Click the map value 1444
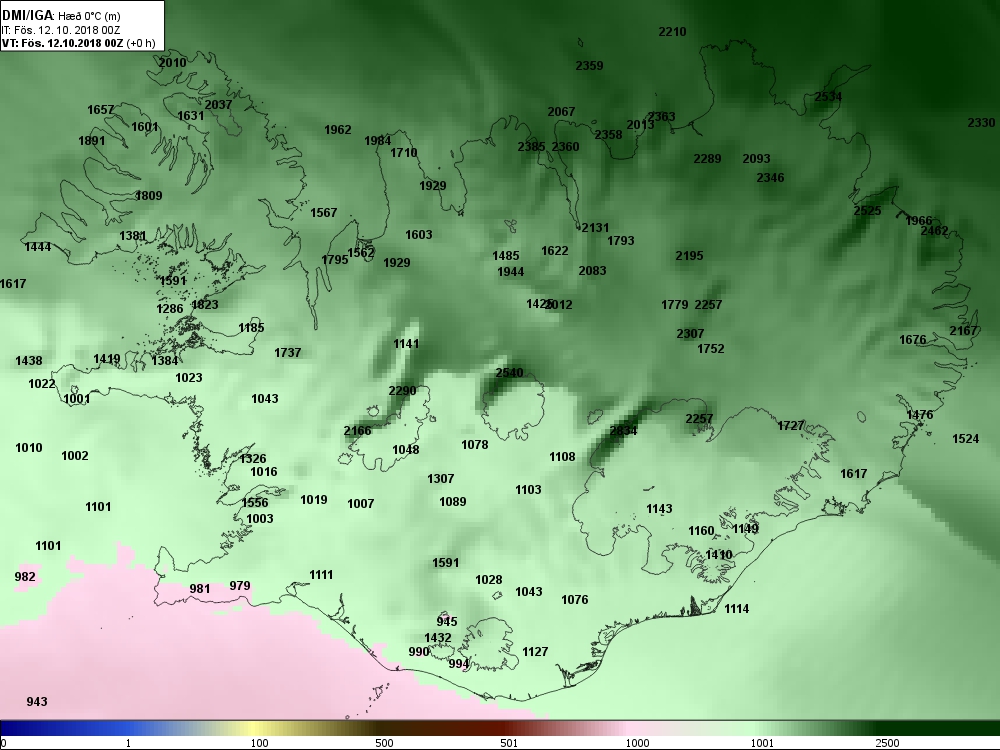This screenshot has width=1000, height=750. [38, 246]
